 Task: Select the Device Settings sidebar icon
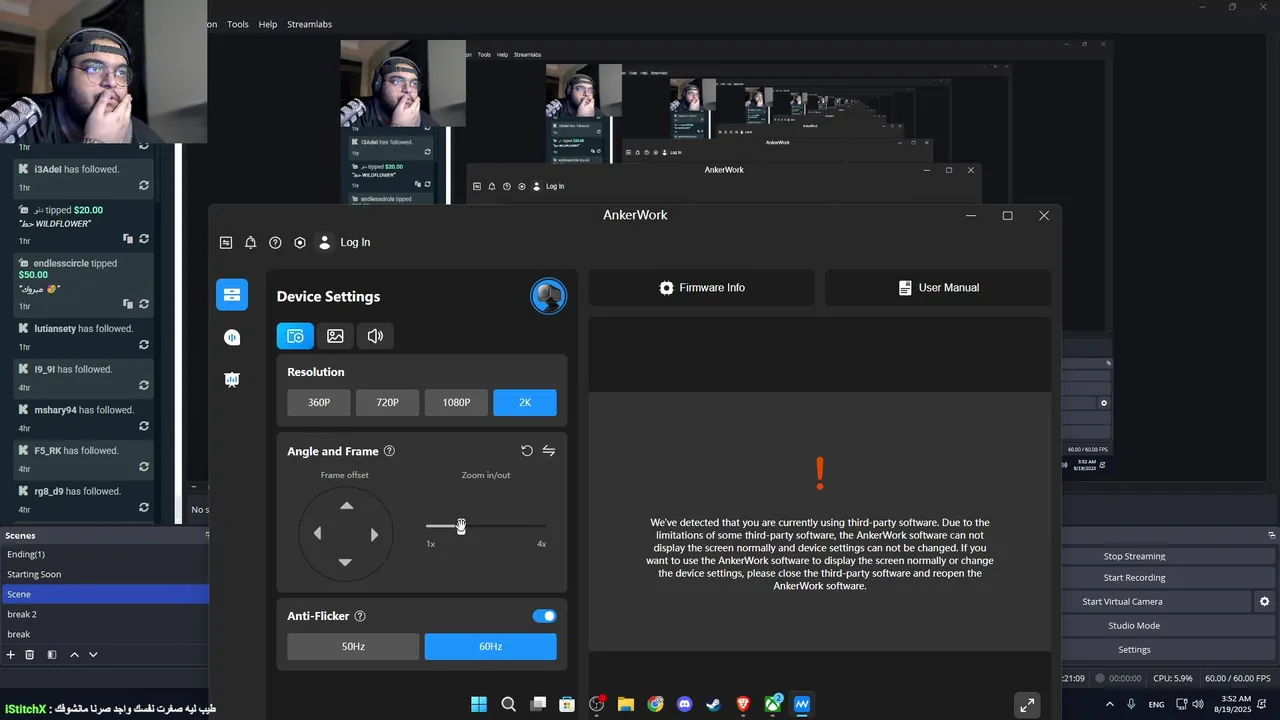[232, 295]
